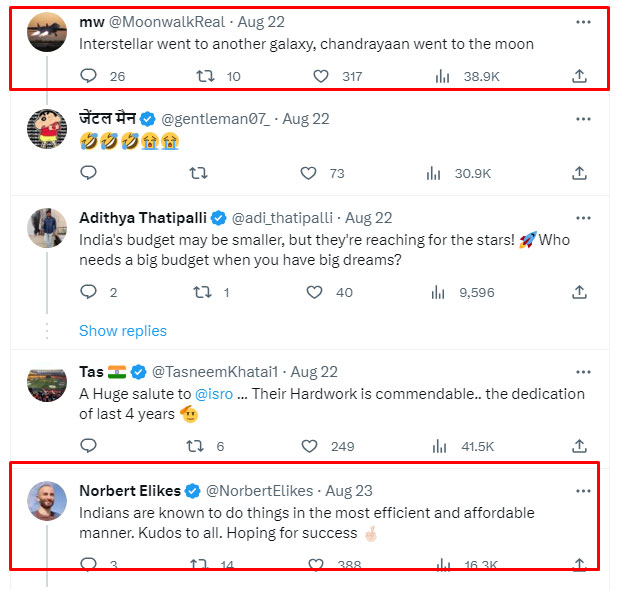Screen dimensions: 627x590
Task: Share Adithya Thatipalli's tweet
Action: coord(579,293)
